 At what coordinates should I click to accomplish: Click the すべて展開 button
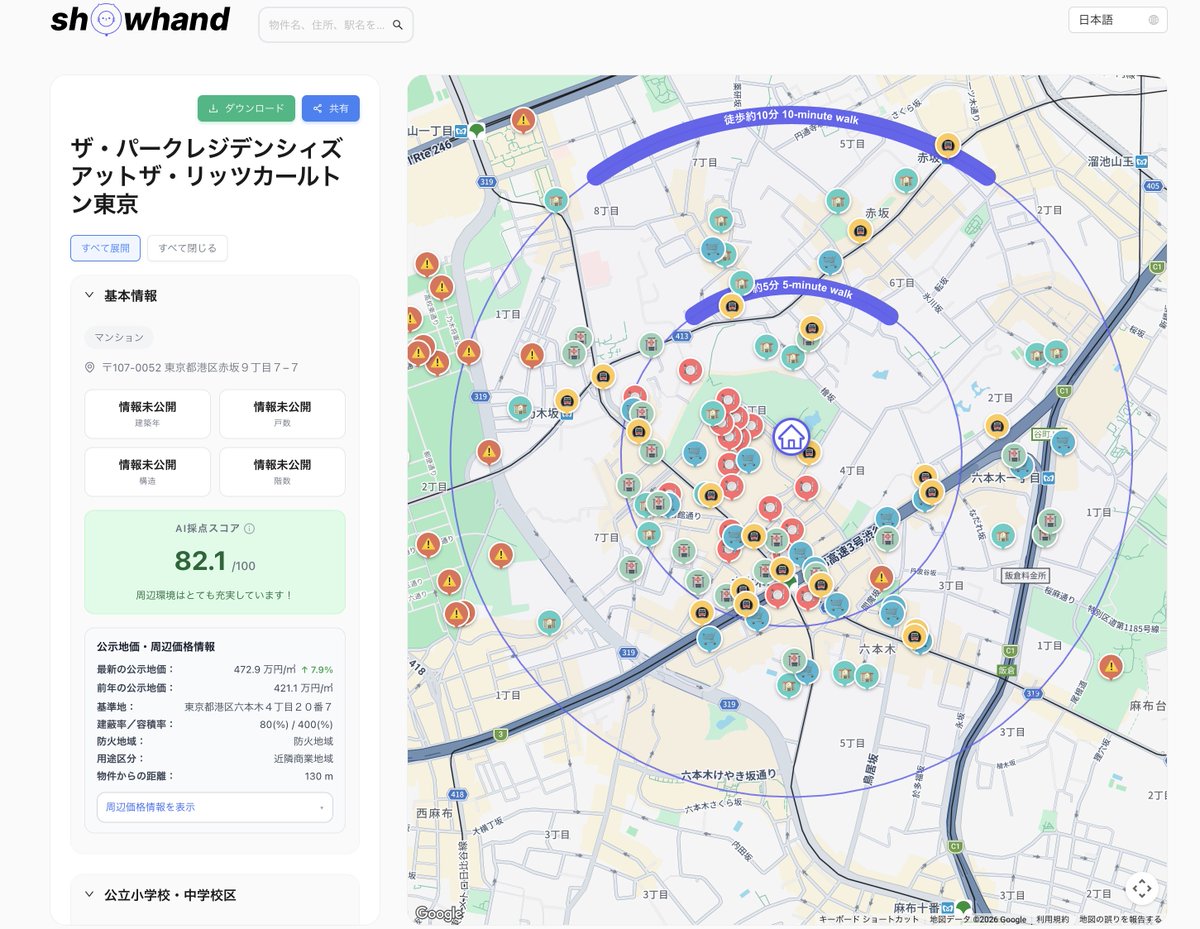[105, 248]
